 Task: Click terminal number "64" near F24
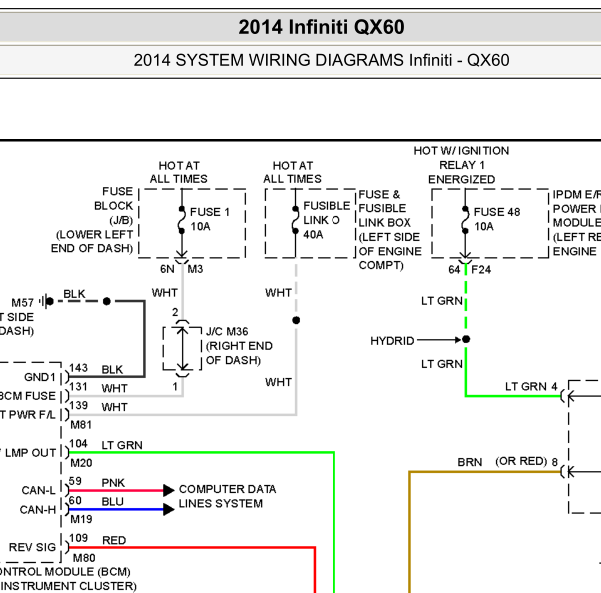pos(454,269)
